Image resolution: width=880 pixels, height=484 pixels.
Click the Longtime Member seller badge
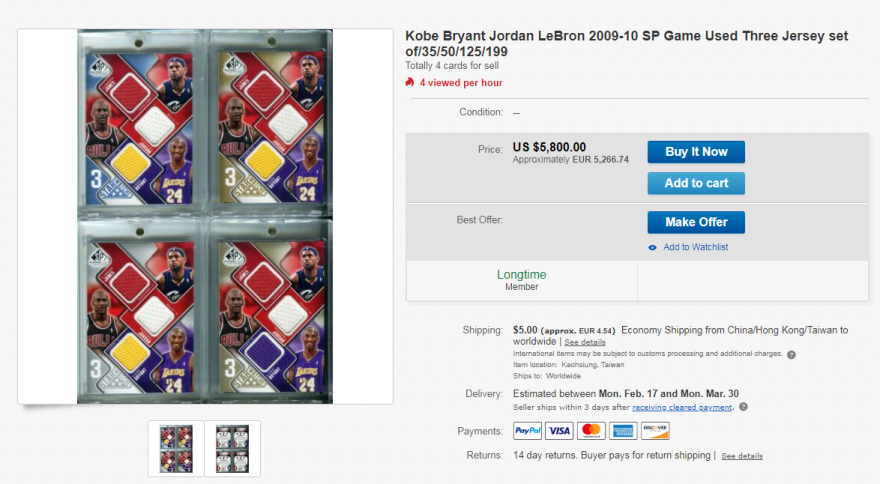[521, 280]
